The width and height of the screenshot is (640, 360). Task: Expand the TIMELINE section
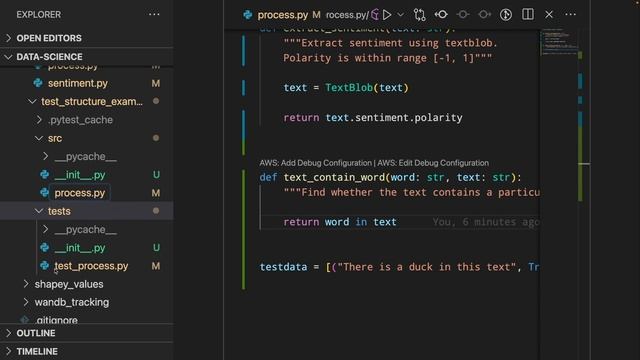87,351
